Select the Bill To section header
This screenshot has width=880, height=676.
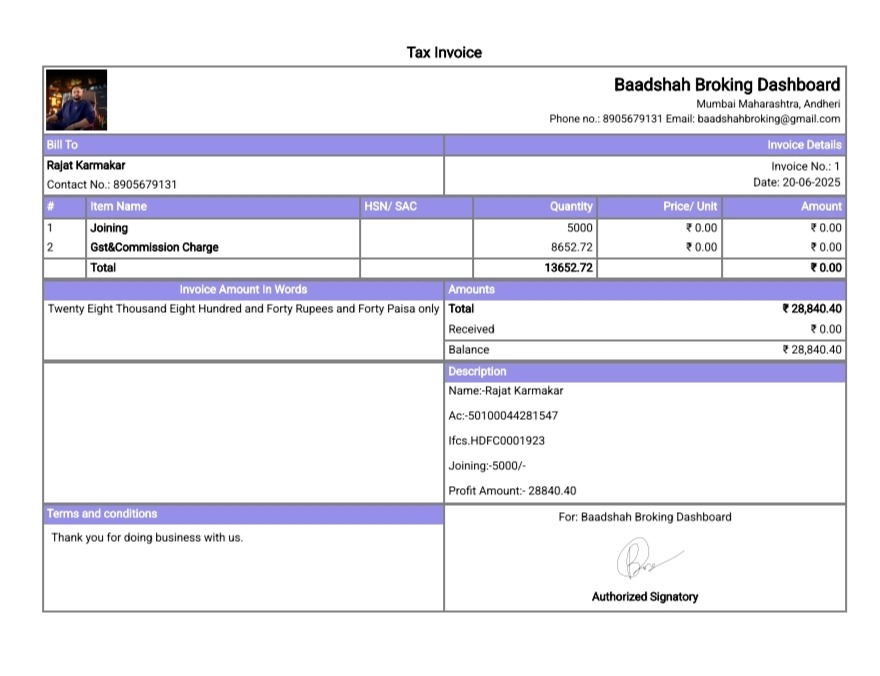(x=62, y=145)
